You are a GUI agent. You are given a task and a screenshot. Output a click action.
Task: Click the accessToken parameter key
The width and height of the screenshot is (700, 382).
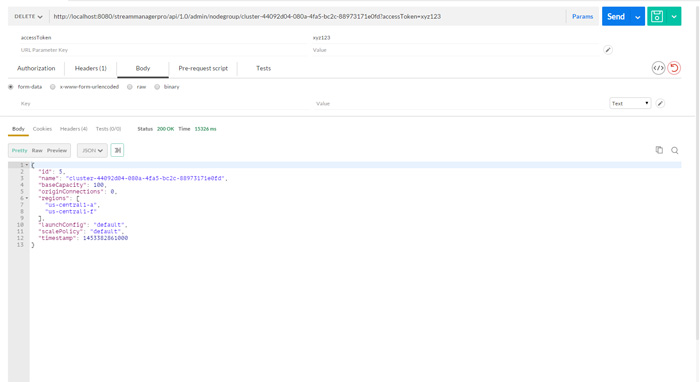pos(36,38)
